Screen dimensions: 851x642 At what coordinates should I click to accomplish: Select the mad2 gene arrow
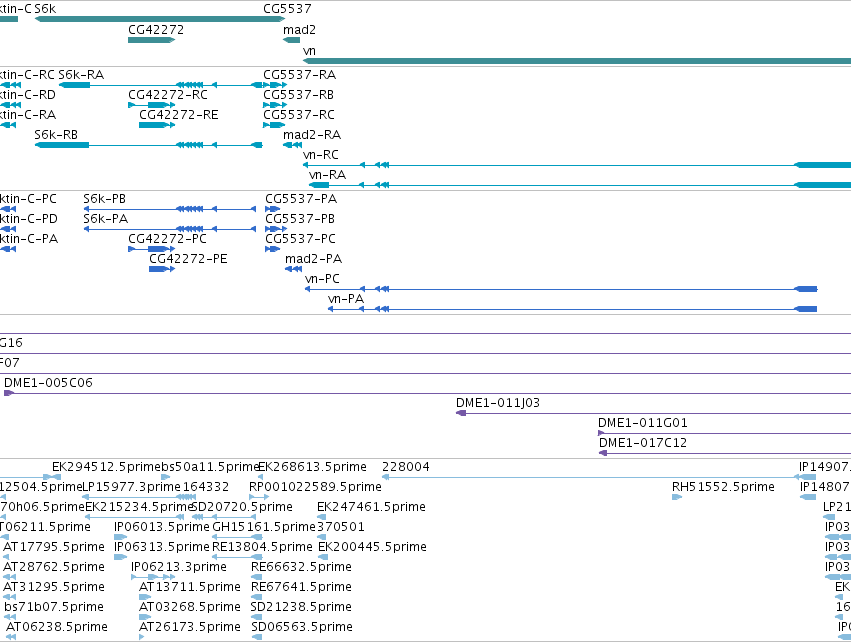click(x=291, y=40)
